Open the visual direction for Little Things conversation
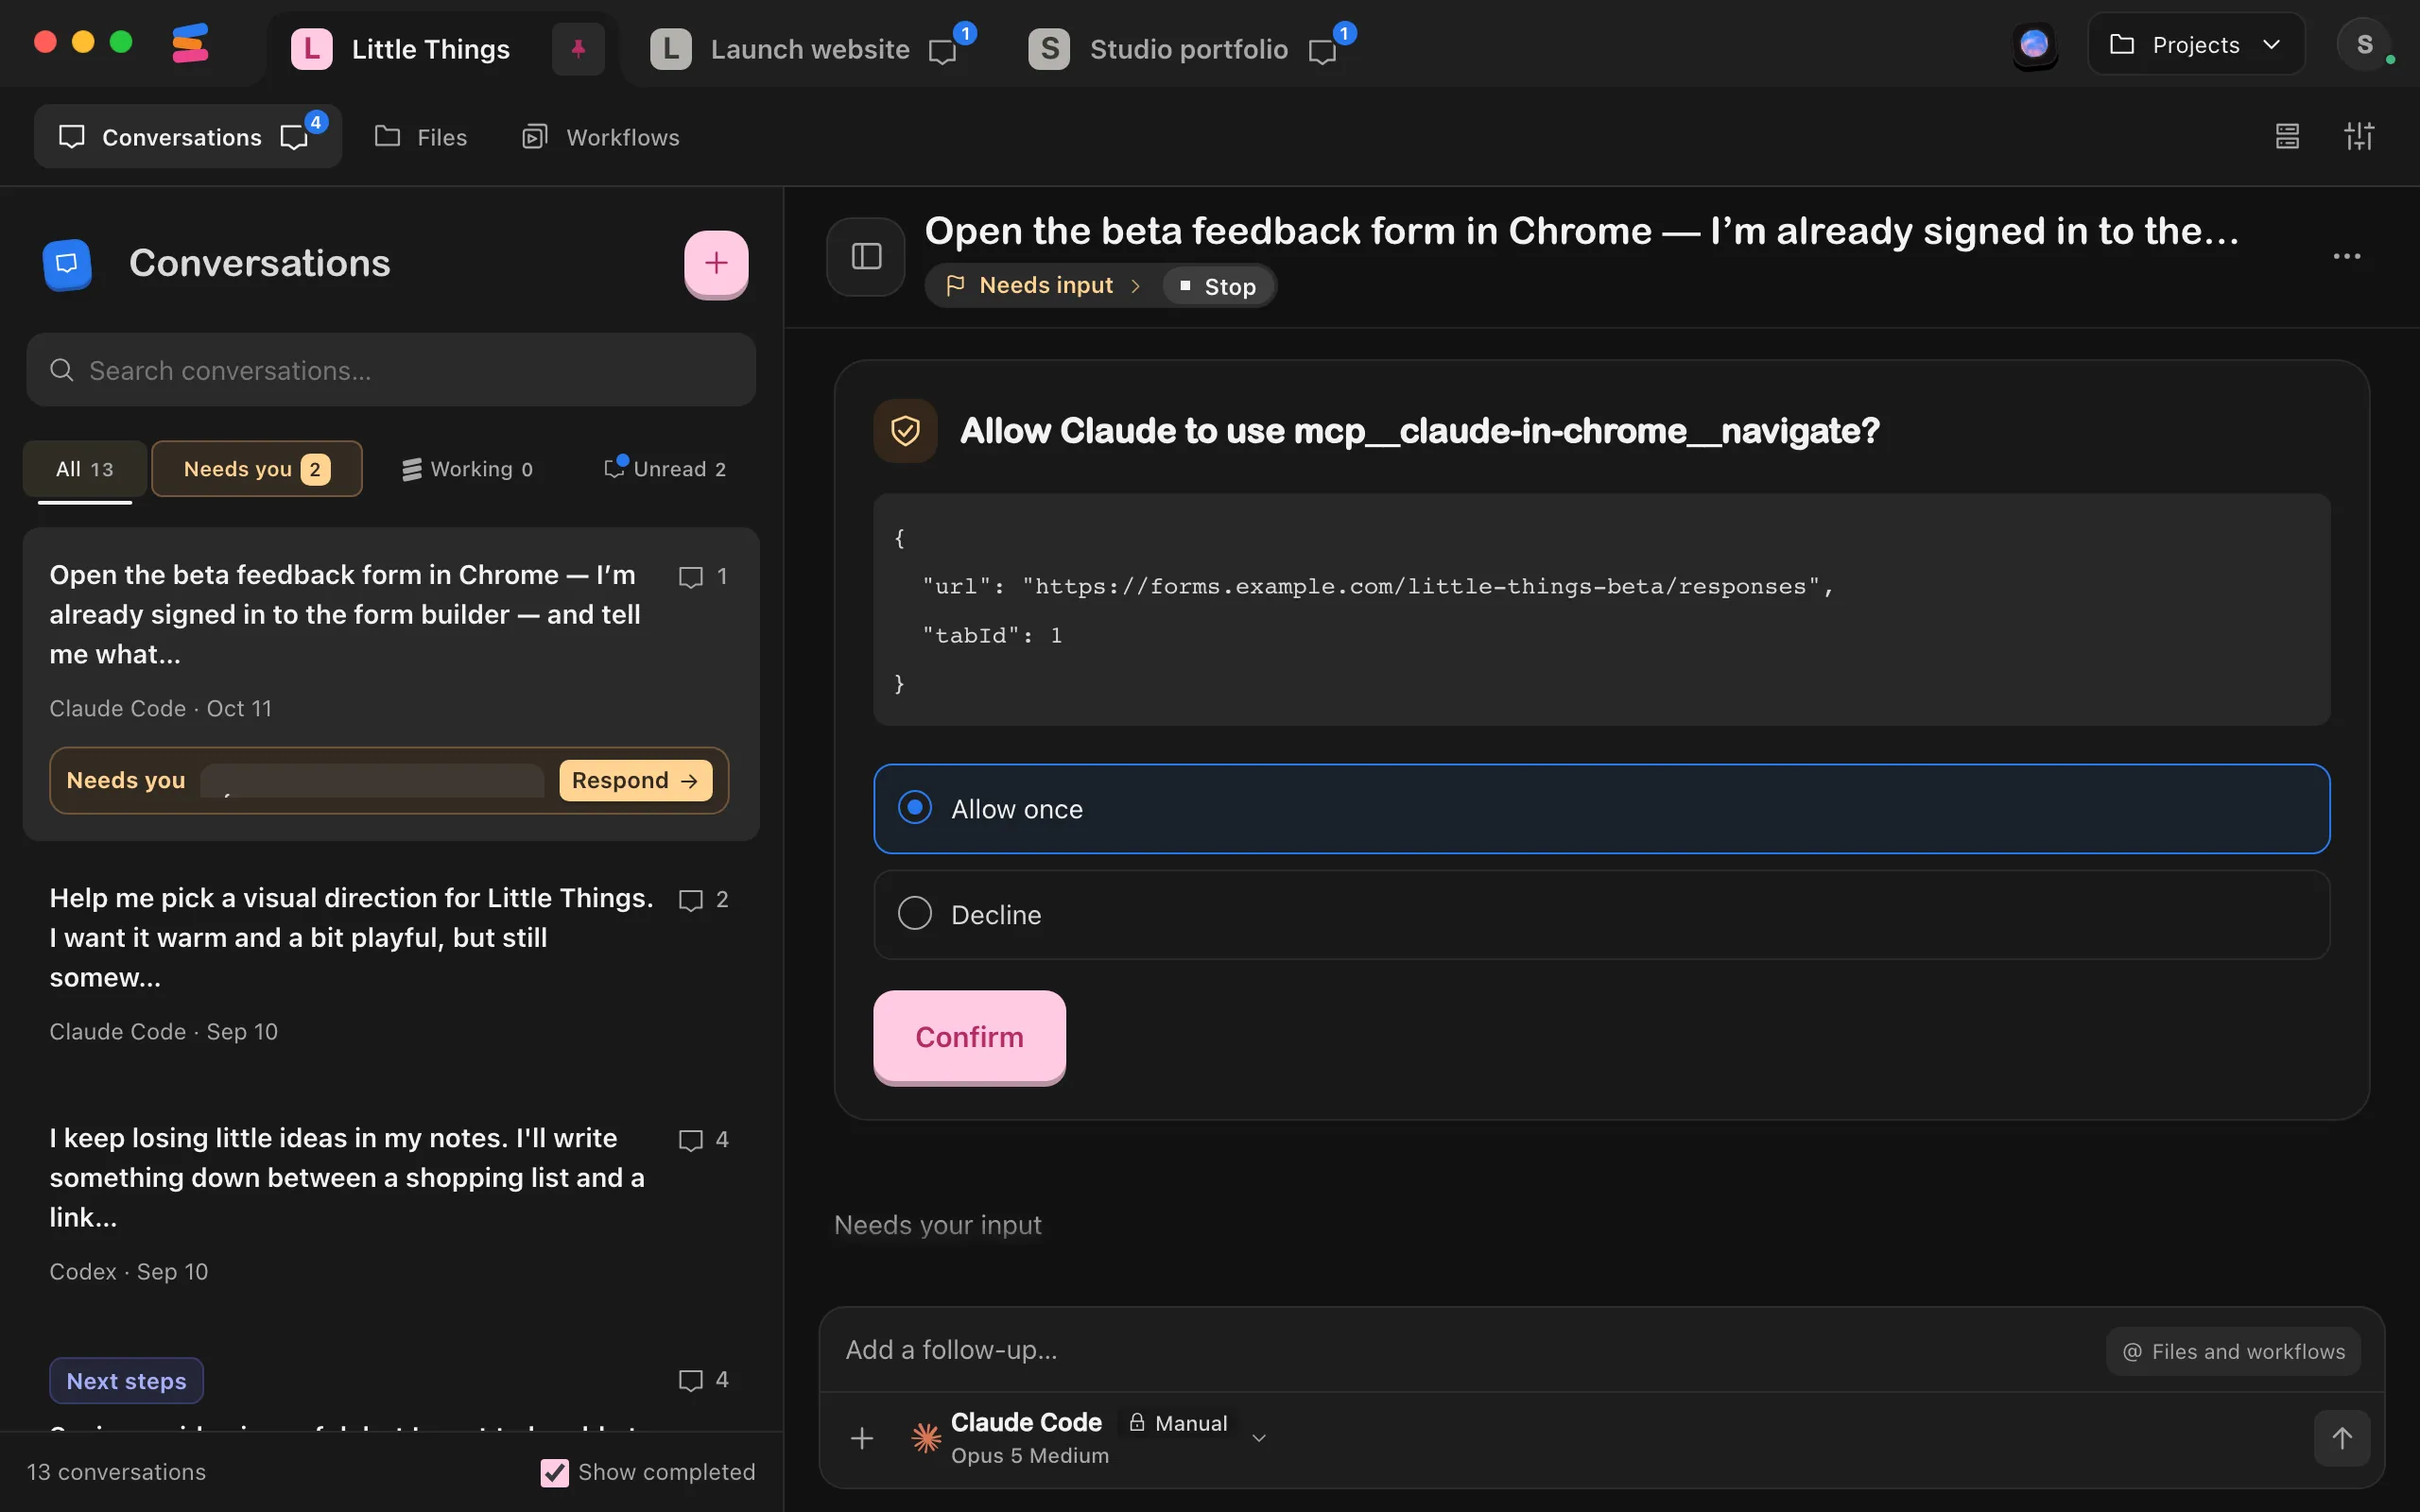 click(391, 962)
